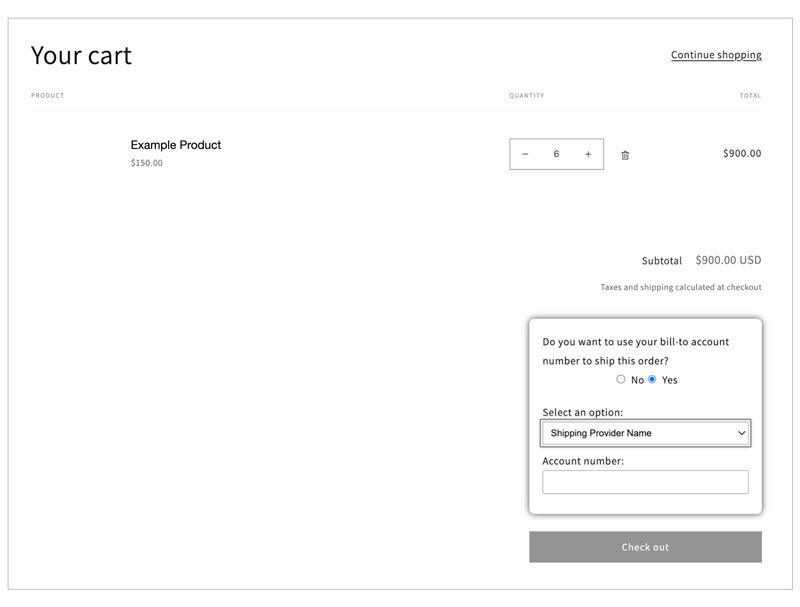Viewport: 800px width, 607px height.
Task: Decrease quantity with the minus icon
Action: [x=525, y=154]
